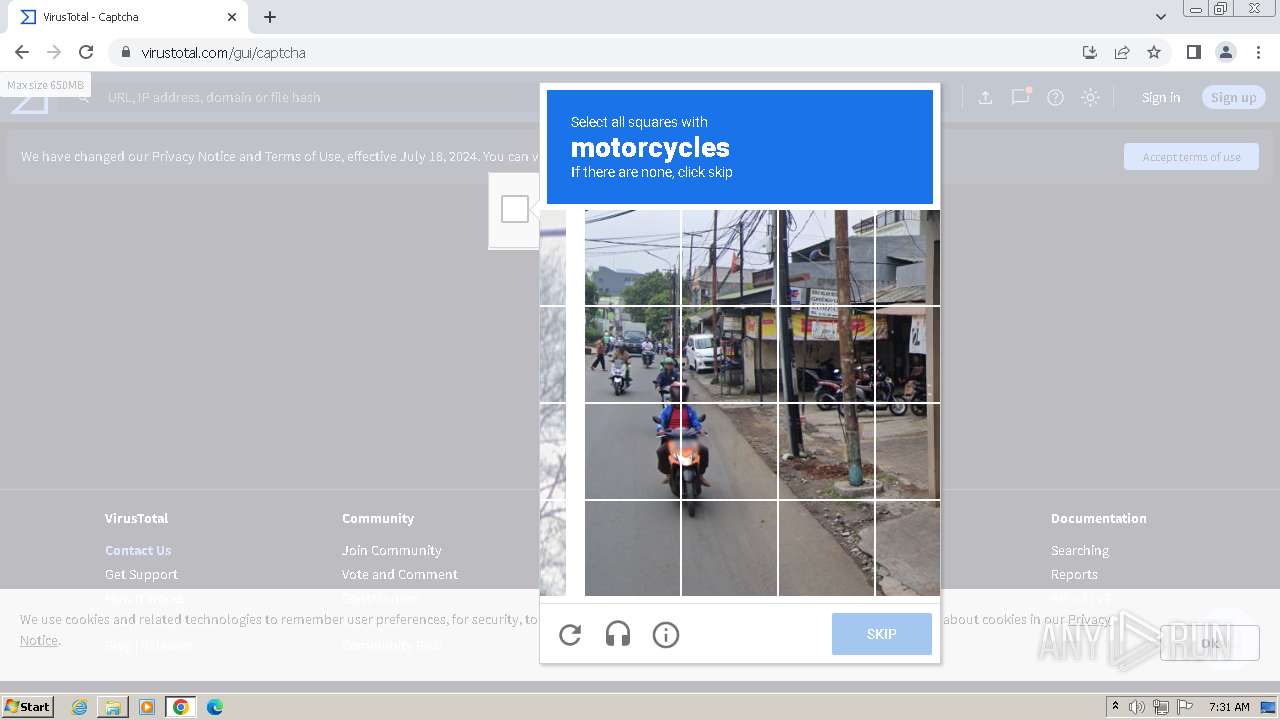Tick the reCAPTCHA checkbox

pos(515,209)
